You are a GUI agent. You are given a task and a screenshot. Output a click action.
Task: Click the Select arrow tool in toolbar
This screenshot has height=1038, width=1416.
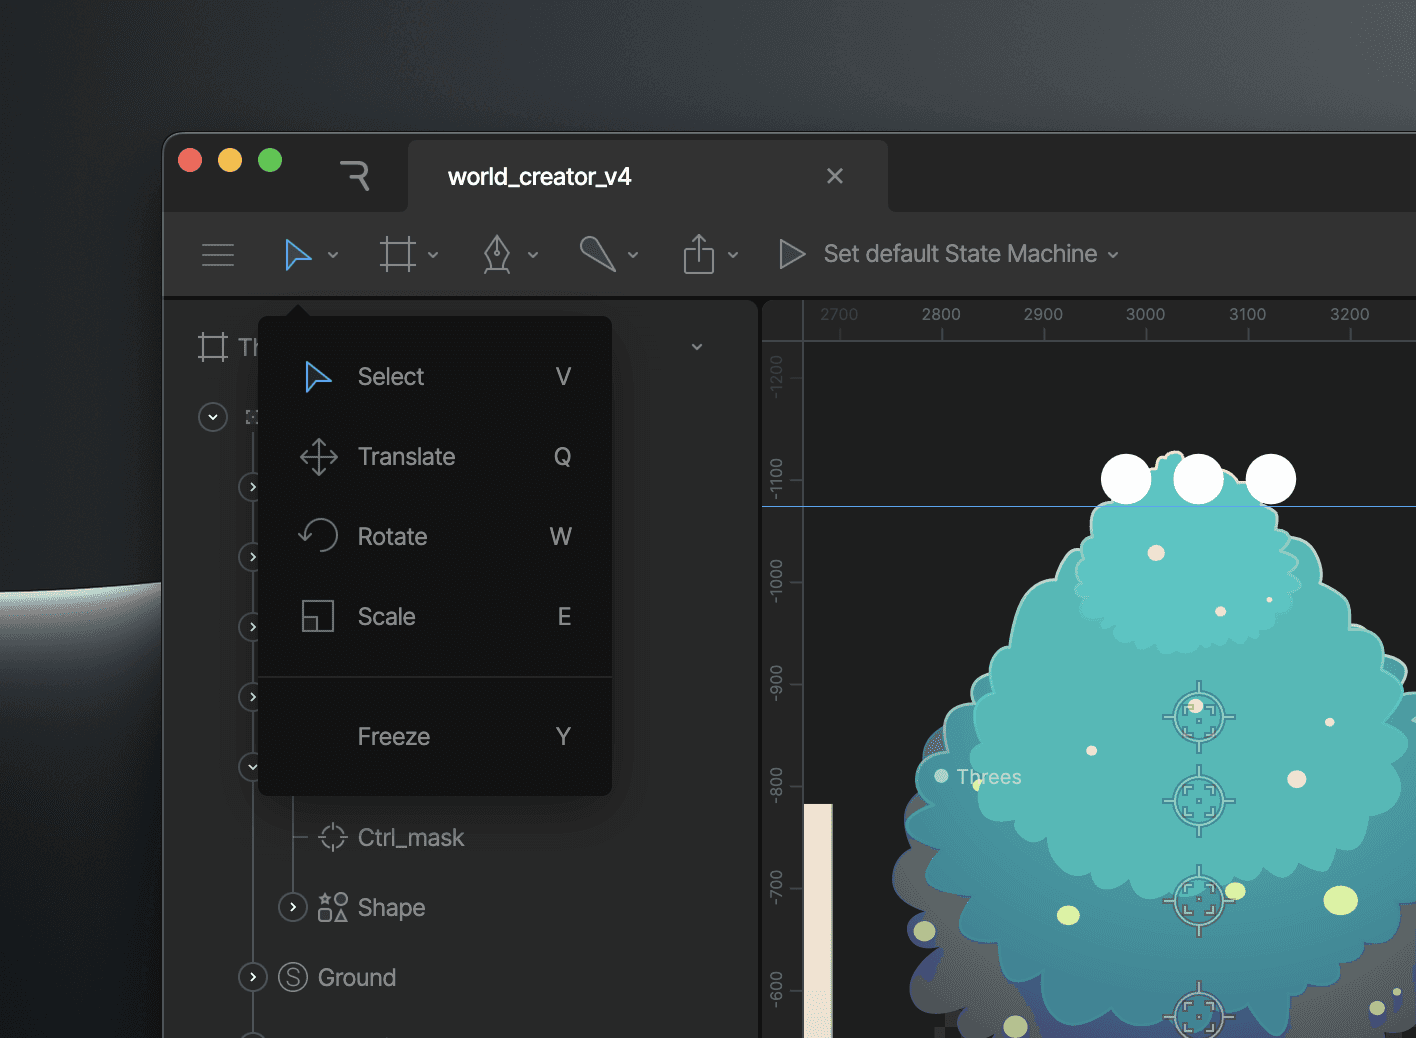click(x=297, y=255)
